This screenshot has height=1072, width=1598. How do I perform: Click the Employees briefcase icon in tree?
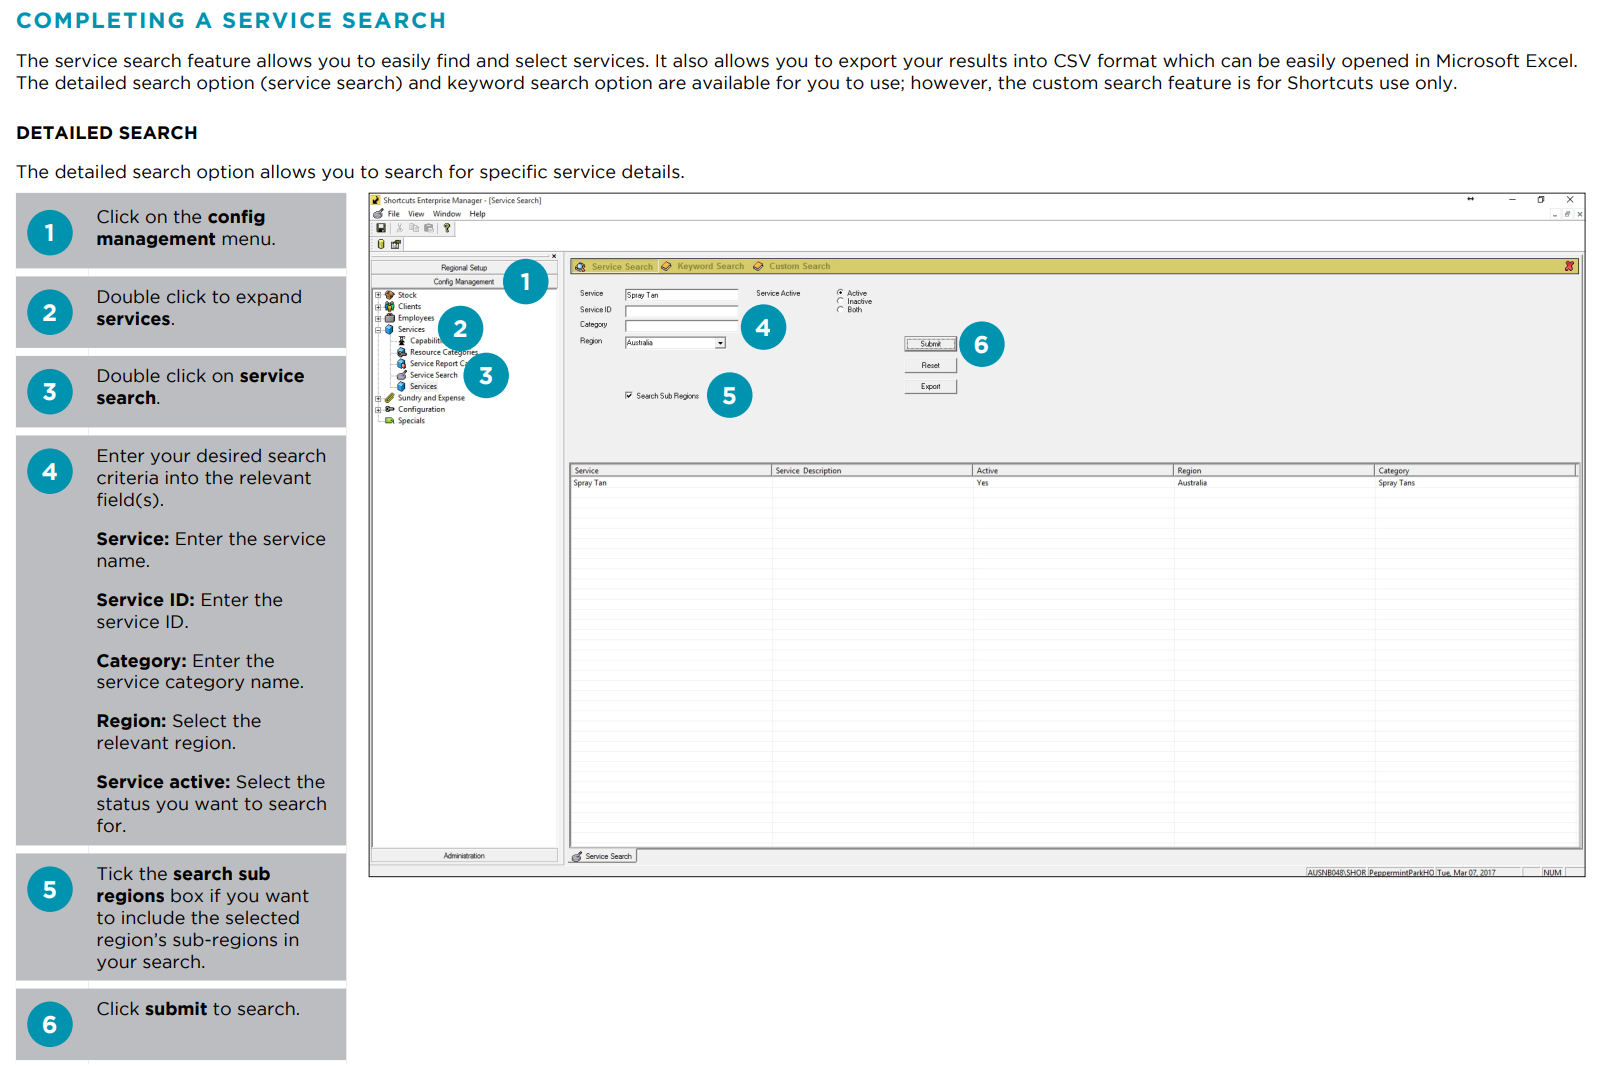pos(390,318)
